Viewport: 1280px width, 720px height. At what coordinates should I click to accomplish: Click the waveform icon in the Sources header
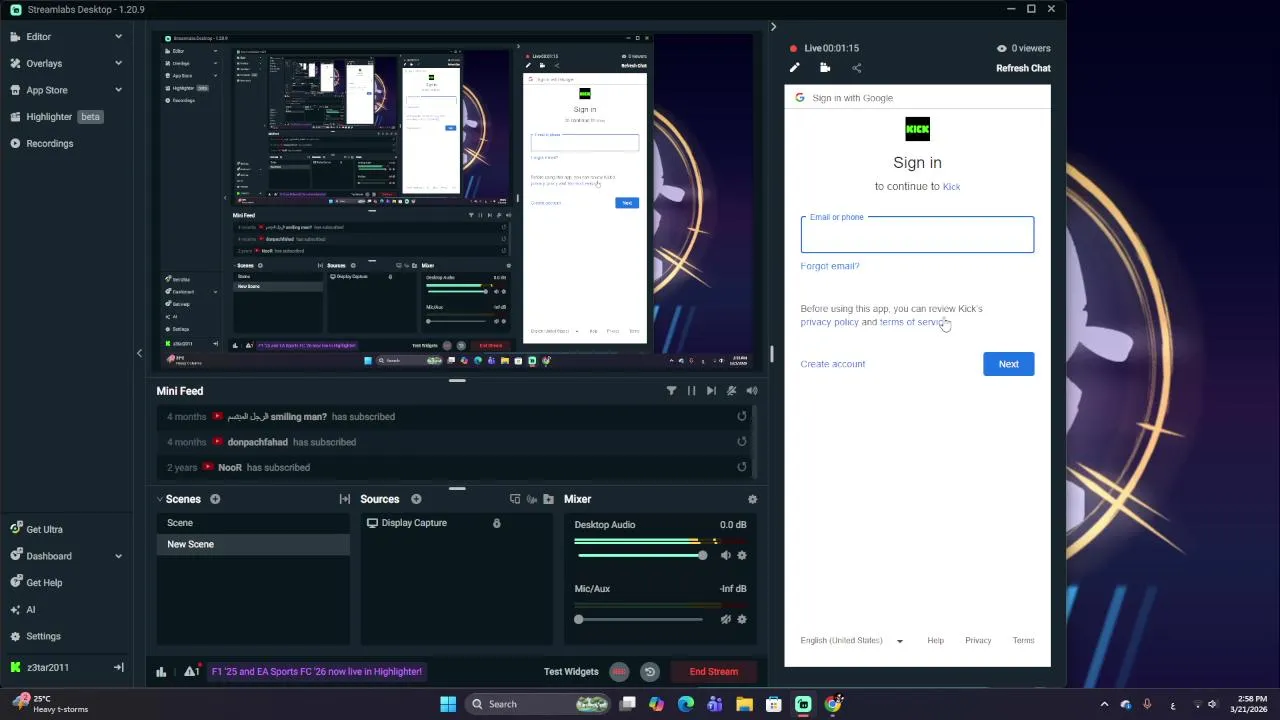(x=532, y=499)
